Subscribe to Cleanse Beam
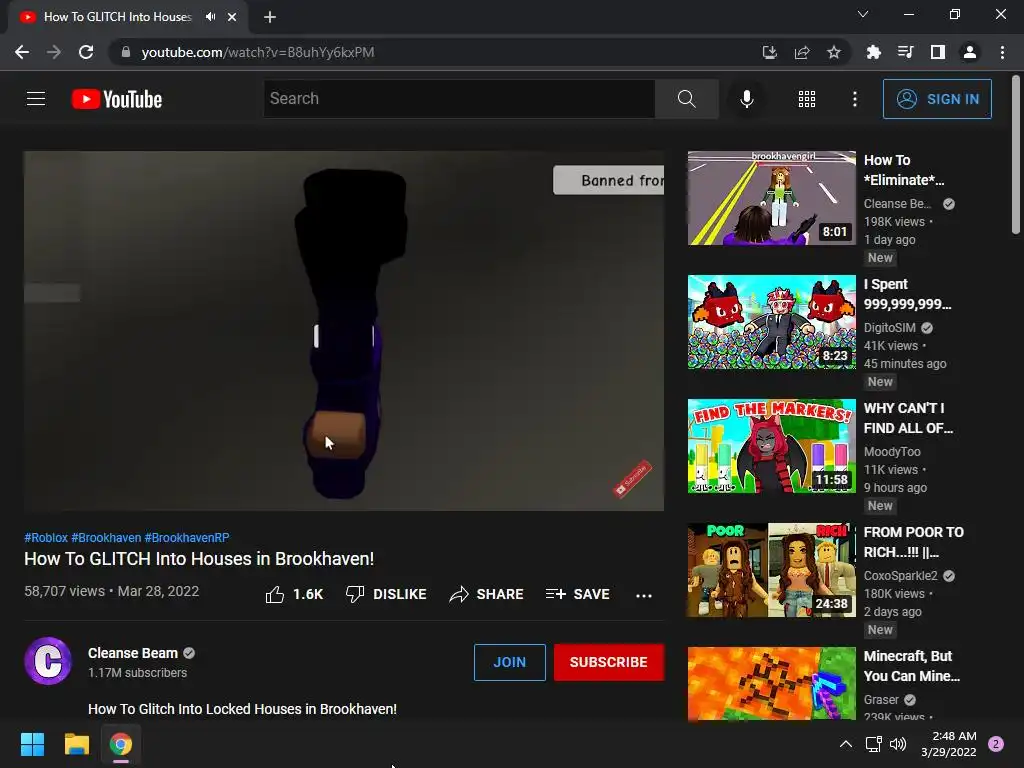 [609, 662]
